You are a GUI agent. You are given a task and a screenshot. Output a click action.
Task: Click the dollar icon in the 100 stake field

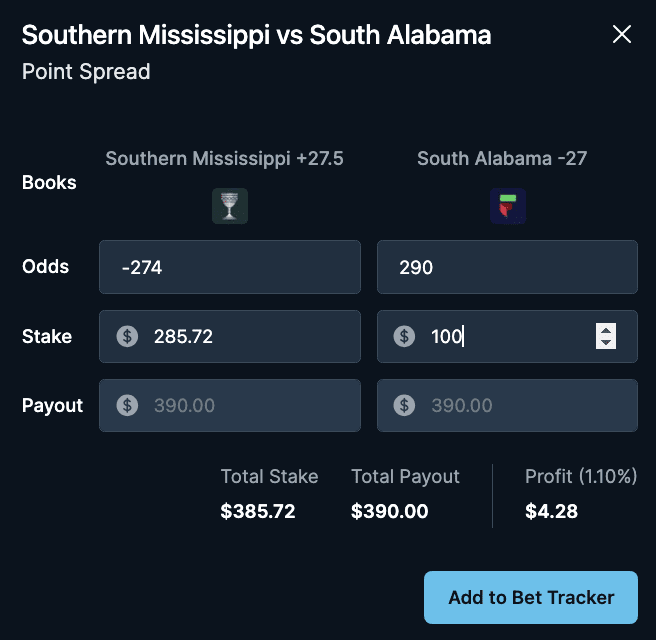click(404, 336)
